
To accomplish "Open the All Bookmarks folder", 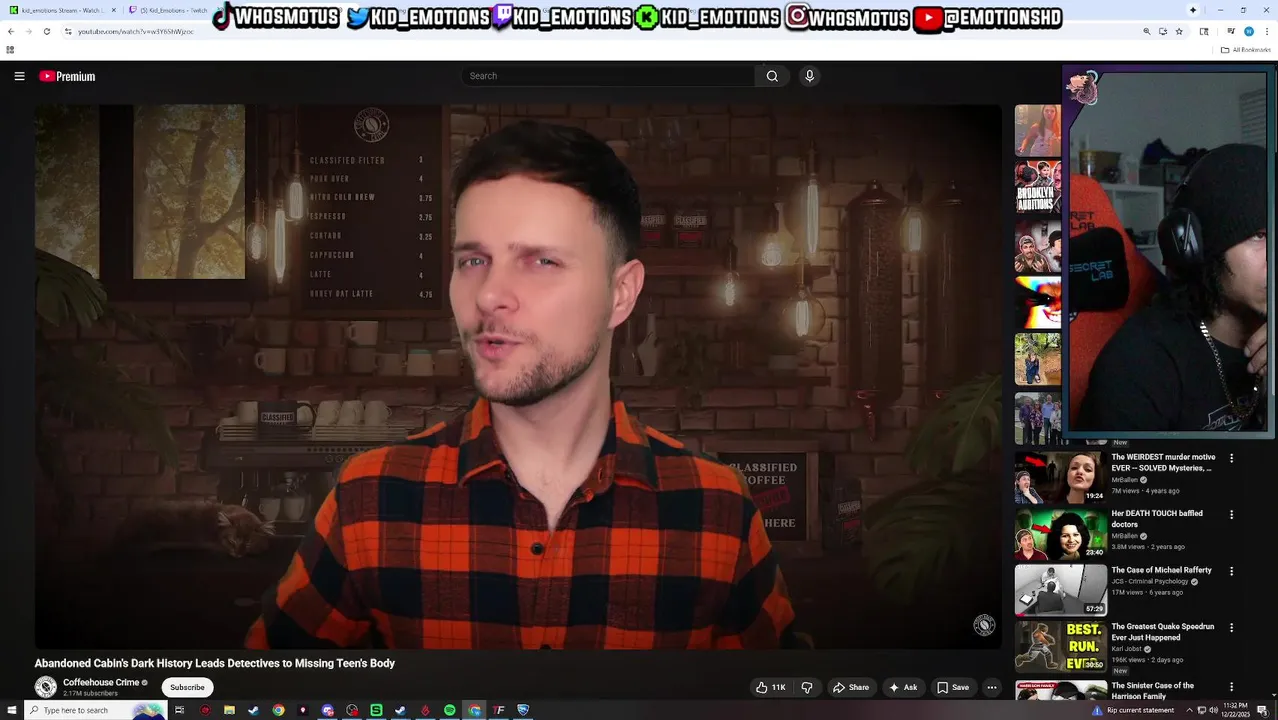I will (x=1246, y=49).
